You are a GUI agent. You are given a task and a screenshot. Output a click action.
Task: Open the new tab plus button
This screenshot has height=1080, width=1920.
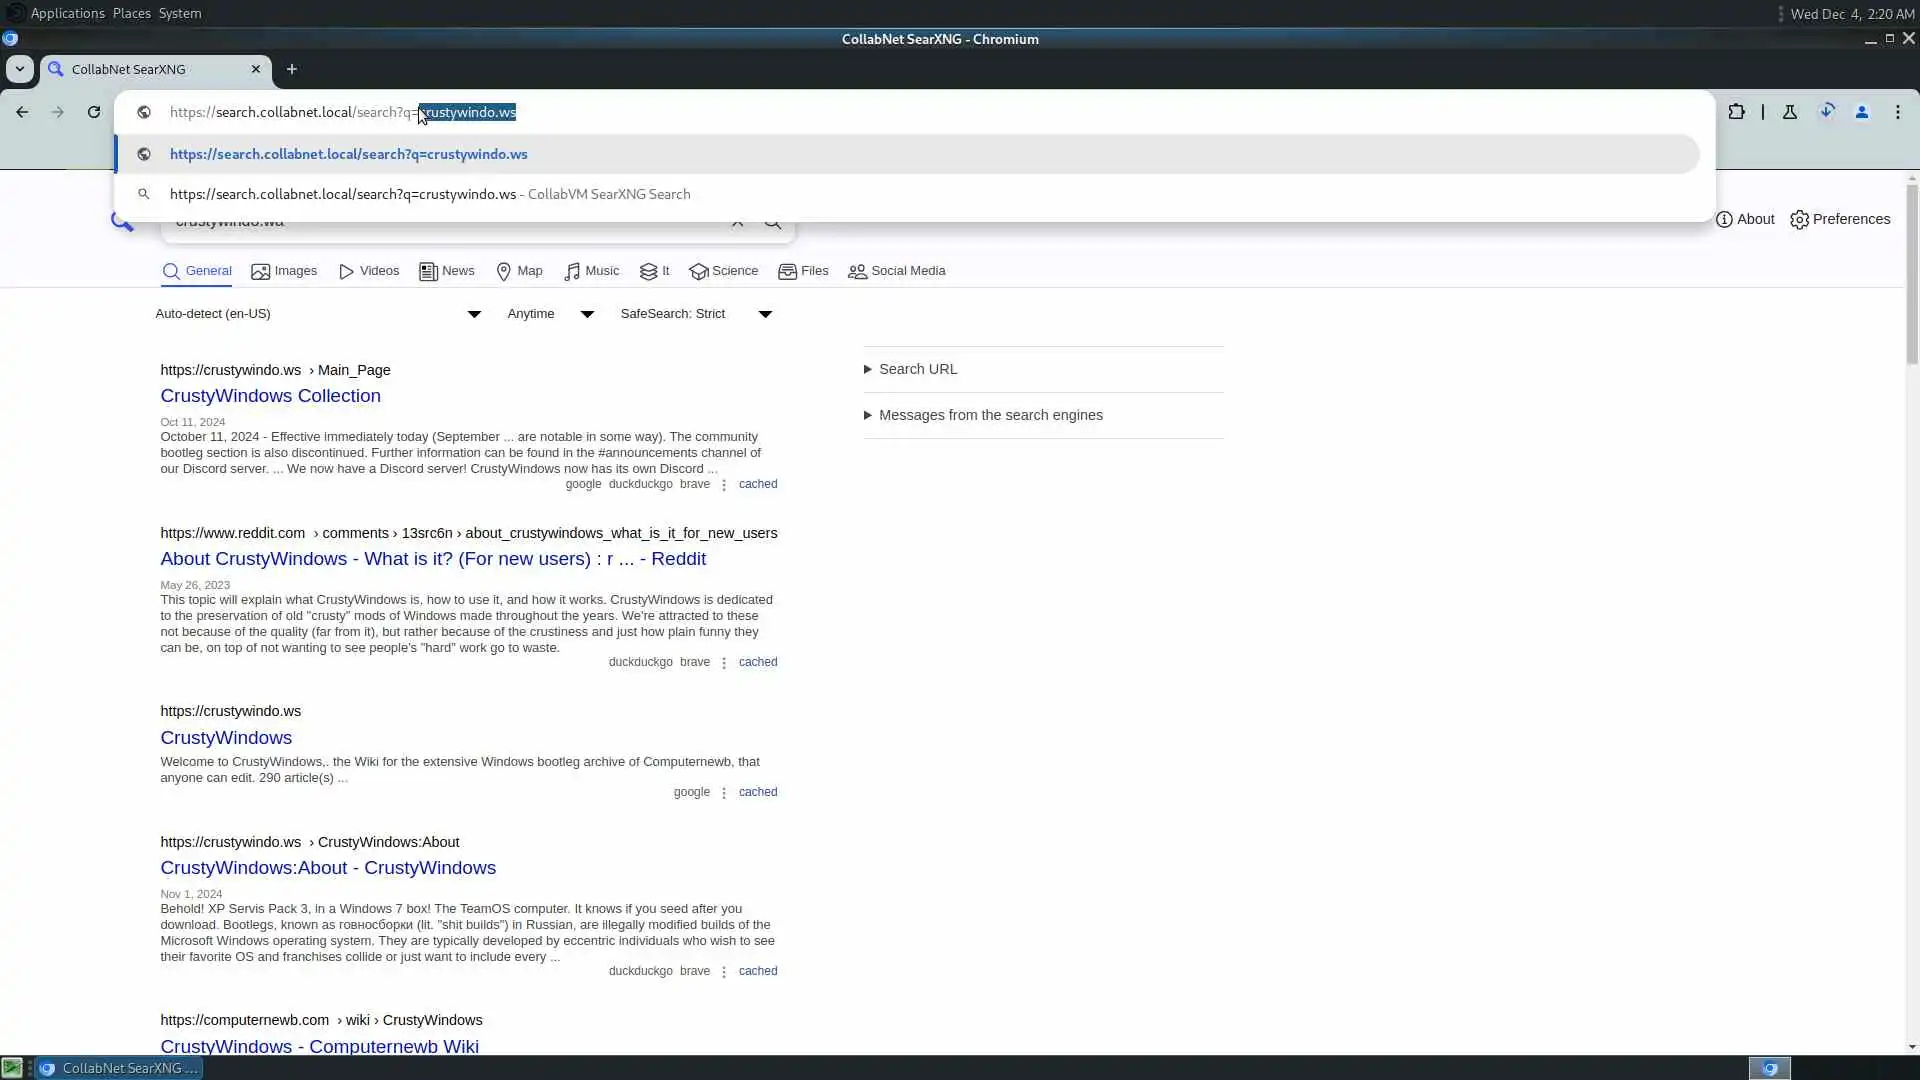click(292, 69)
